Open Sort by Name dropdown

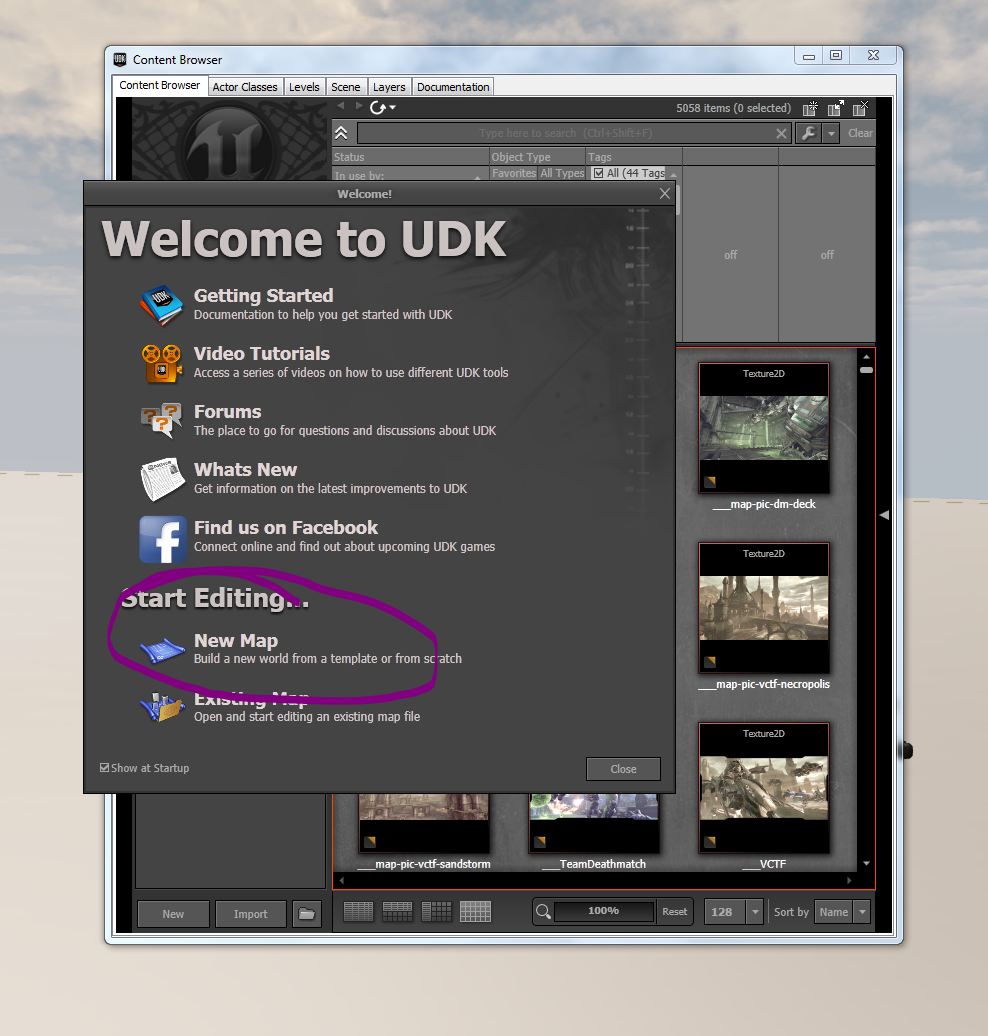(x=862, y=912)
